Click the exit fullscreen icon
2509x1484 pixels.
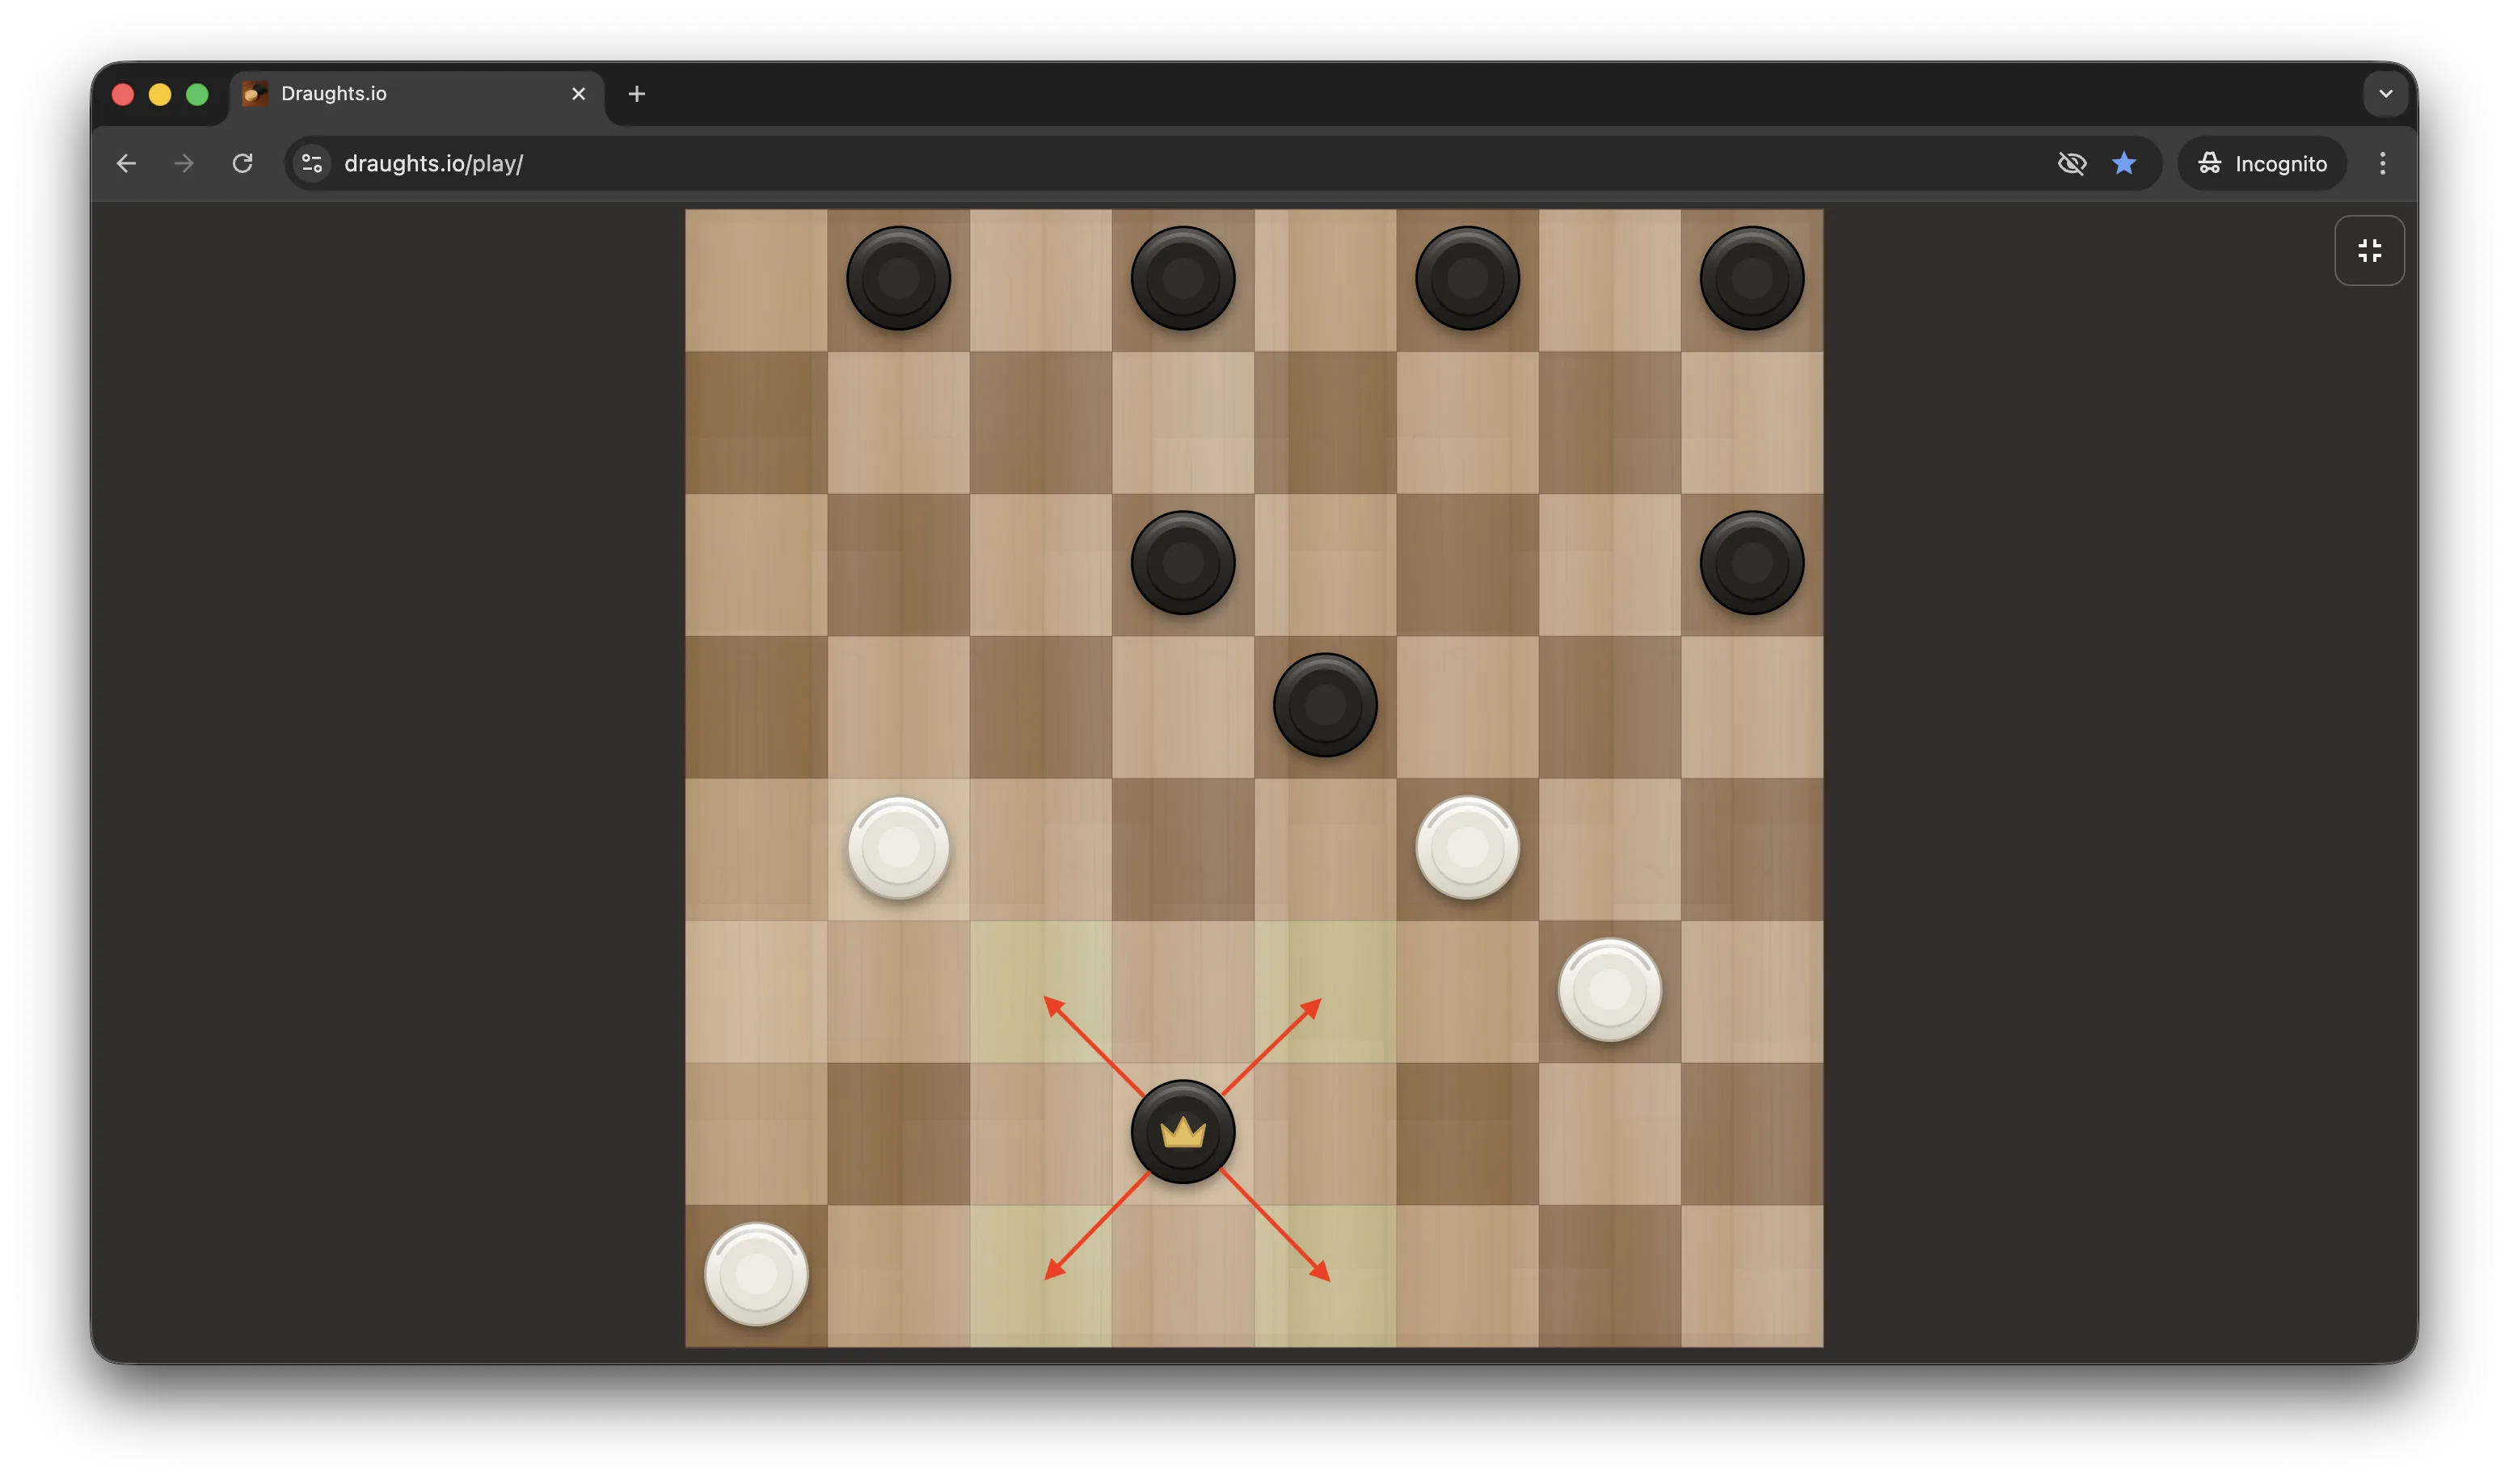pos(2369,250)
